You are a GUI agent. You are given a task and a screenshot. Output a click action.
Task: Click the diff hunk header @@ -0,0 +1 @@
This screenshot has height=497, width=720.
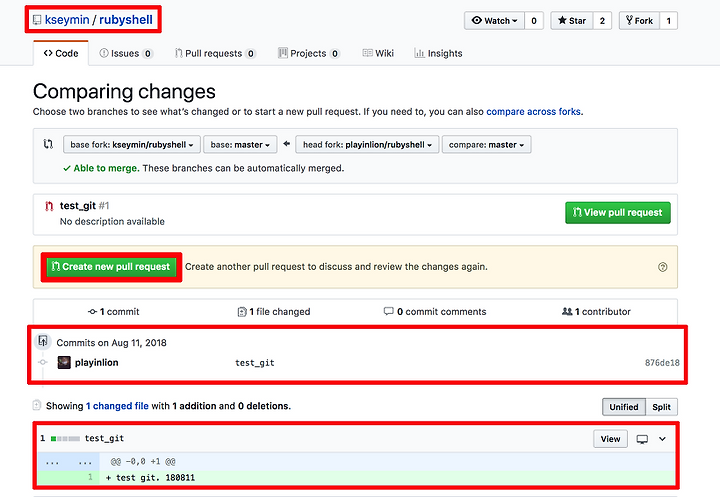click(143, 462)
